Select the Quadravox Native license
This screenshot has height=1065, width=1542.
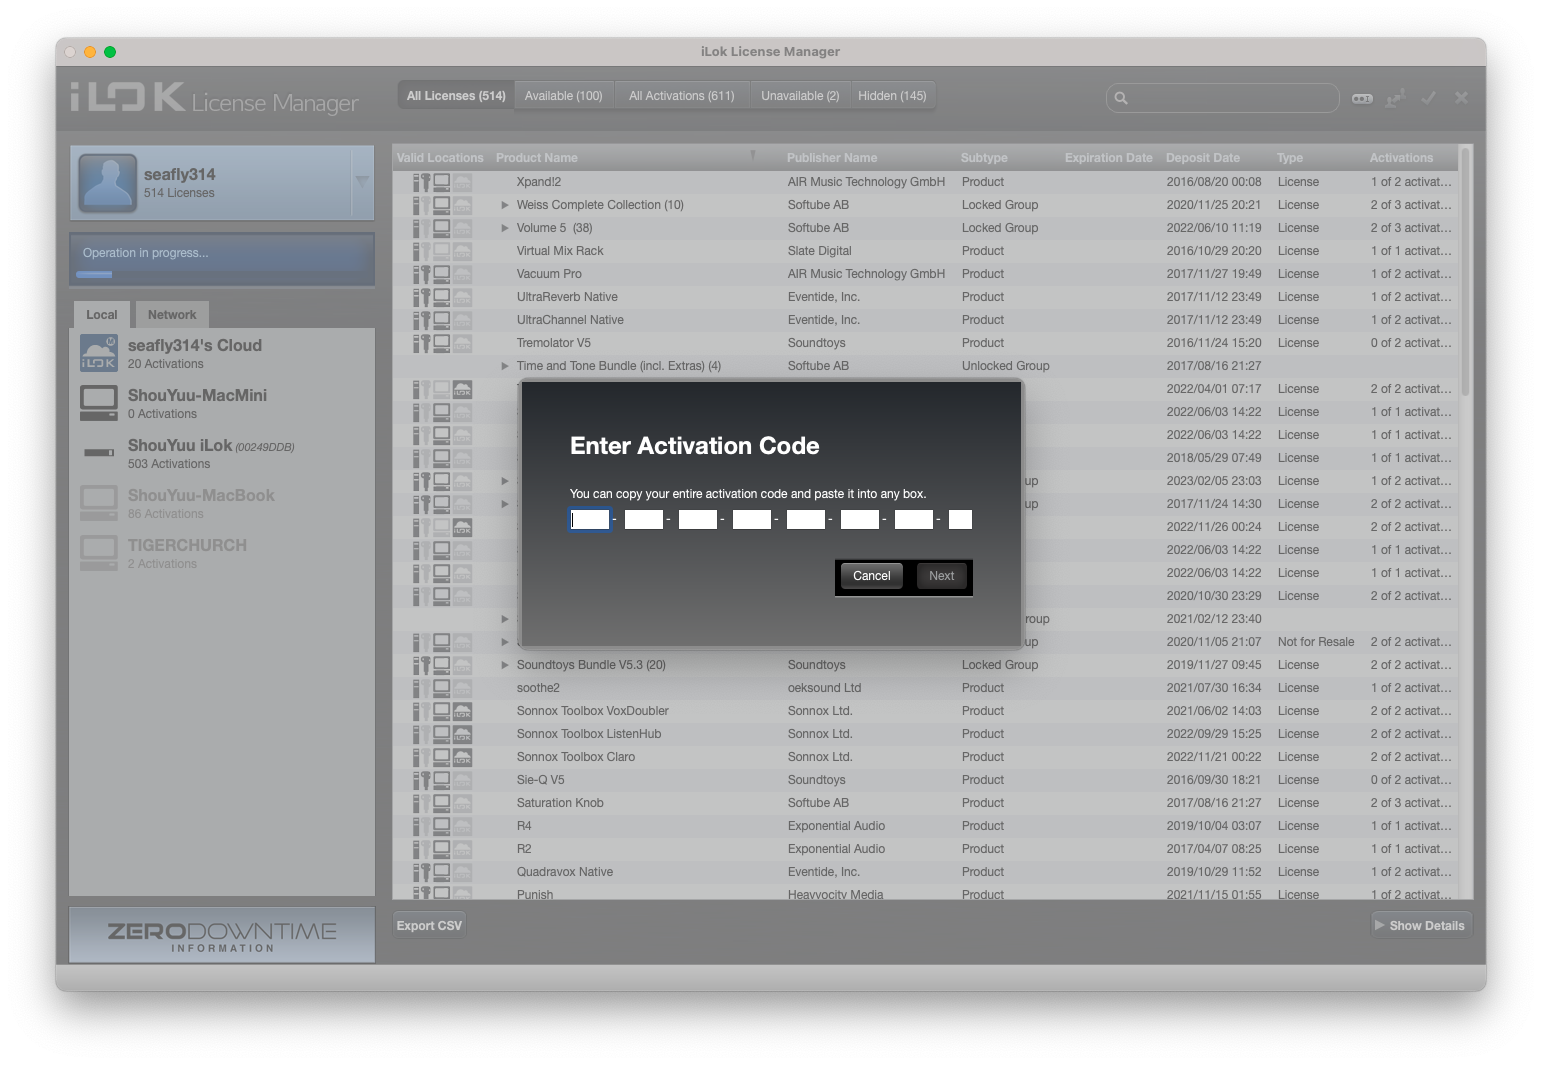[x=925, y=872]
